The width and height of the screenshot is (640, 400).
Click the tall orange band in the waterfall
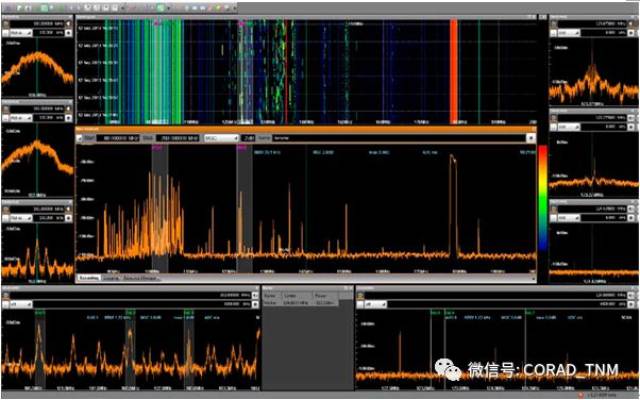click(453, 71)
